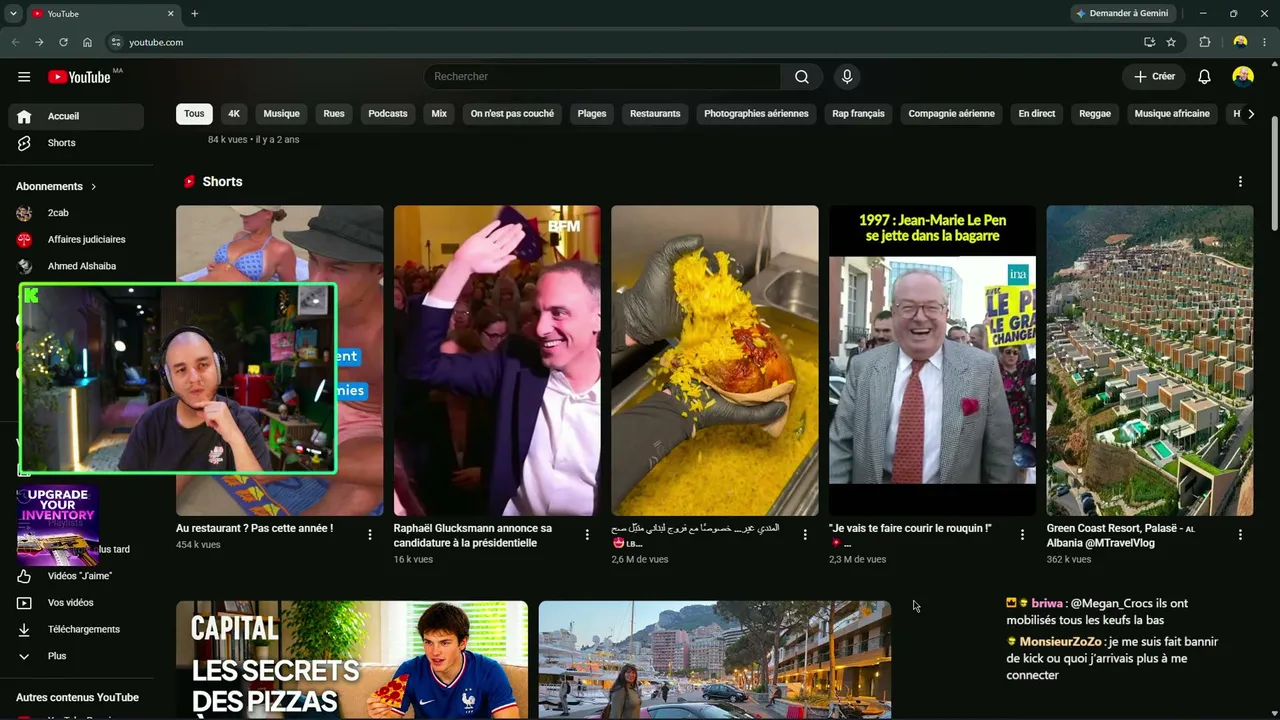This screenshot has height=720, width=1280.
Task: Go back with the browser back arrow
Action: coord(15,42)
